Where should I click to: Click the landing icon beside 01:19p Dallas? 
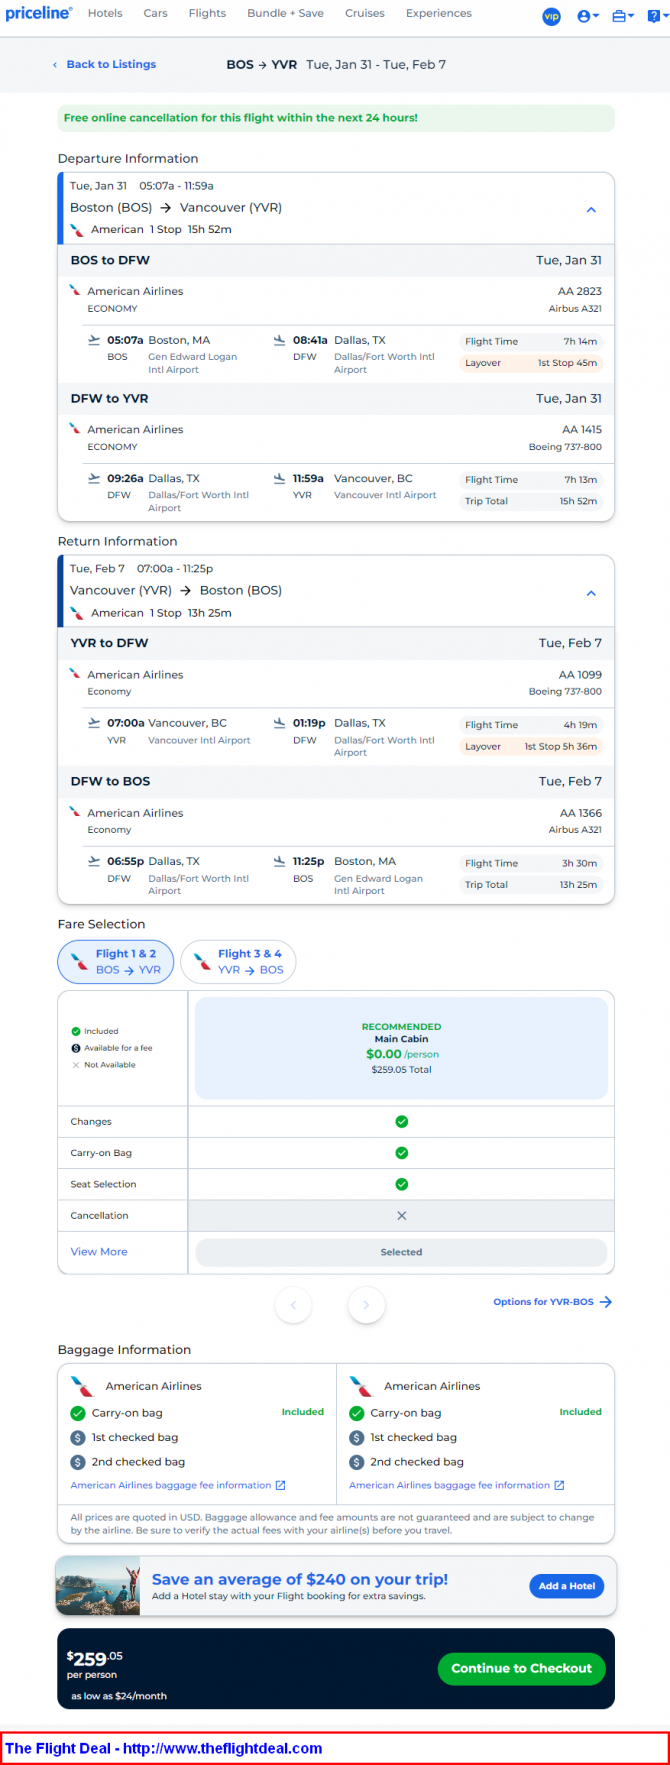(x=280, y=723)
